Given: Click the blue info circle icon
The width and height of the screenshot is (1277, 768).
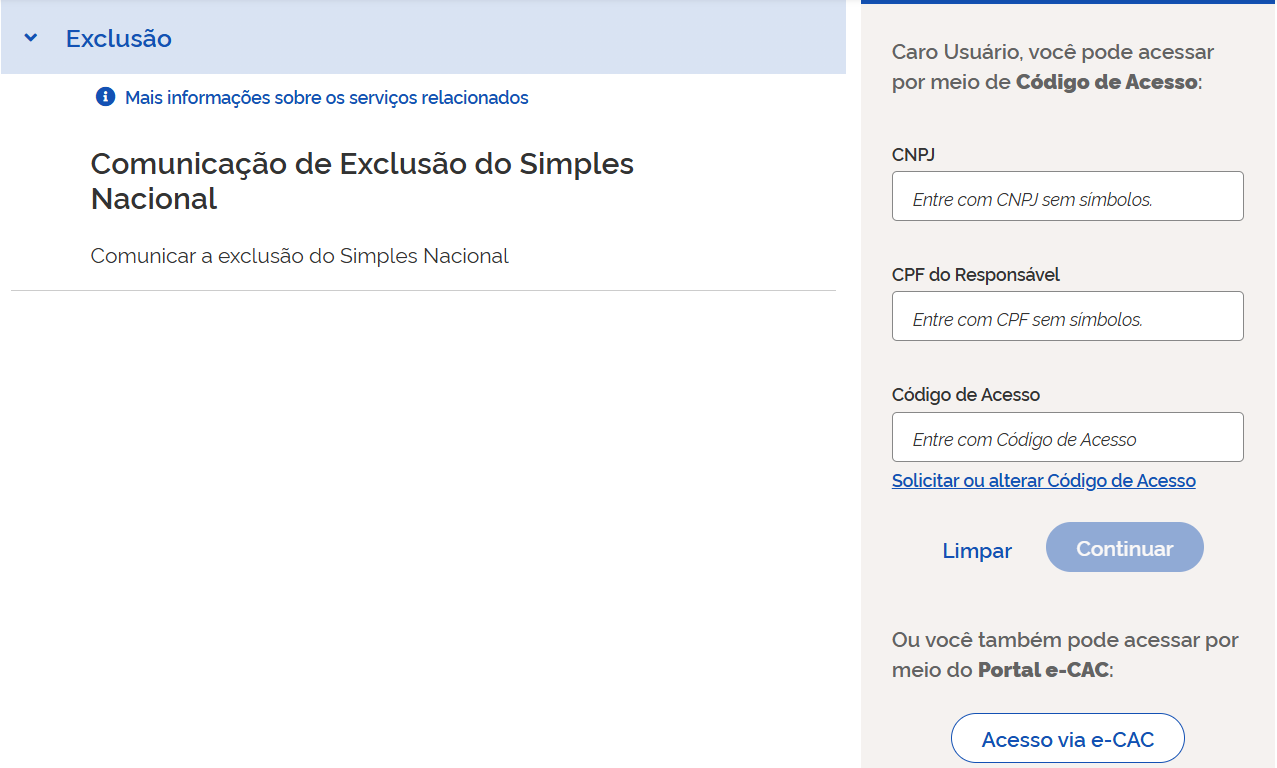Looking at the screenshot, I should click(105, 97).
